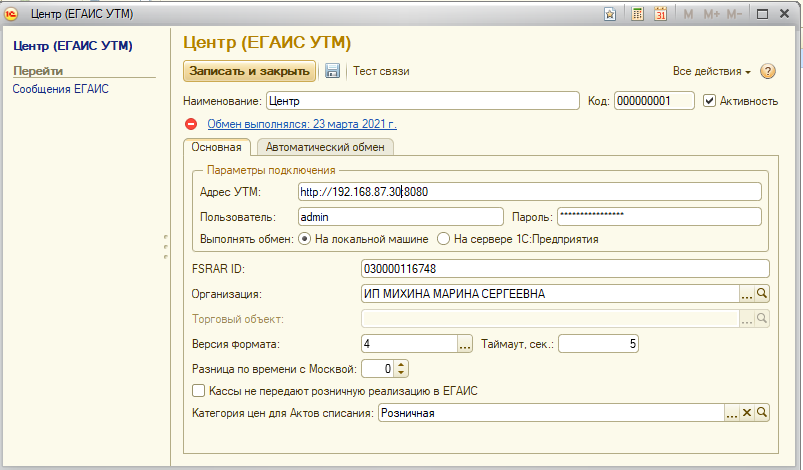The height and width of the screenshot is (470, 803).
Task: Click the save diskette icon
Action: pyautogui.click(x=332, y=71)
